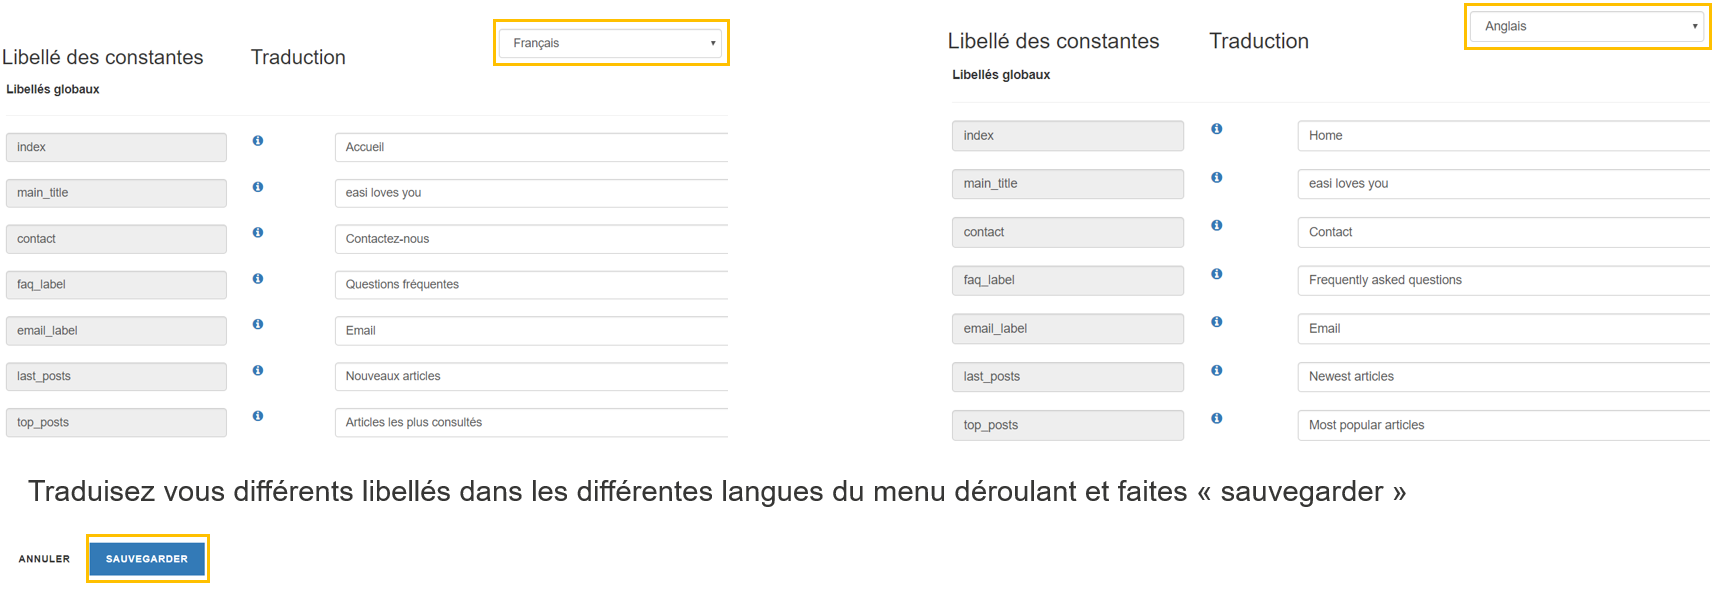Click info icon beside Nouveaux articles field
This screenshot has width=1723, height=591.
point(258,370)
